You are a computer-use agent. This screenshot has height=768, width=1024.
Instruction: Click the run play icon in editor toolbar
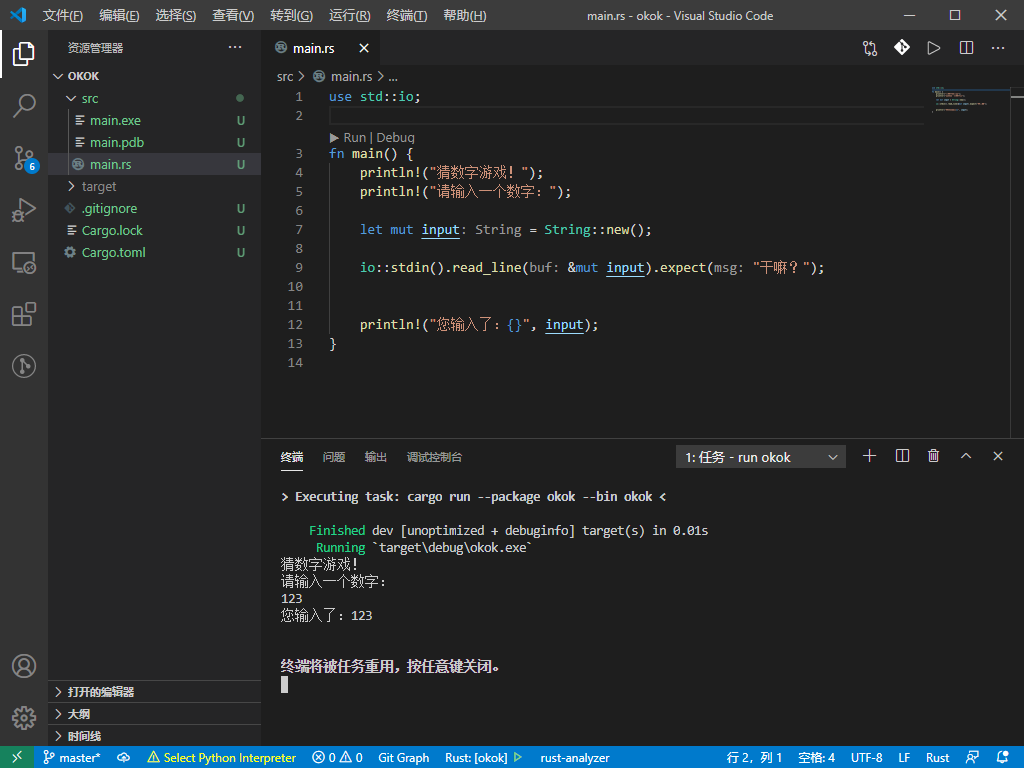934,48
